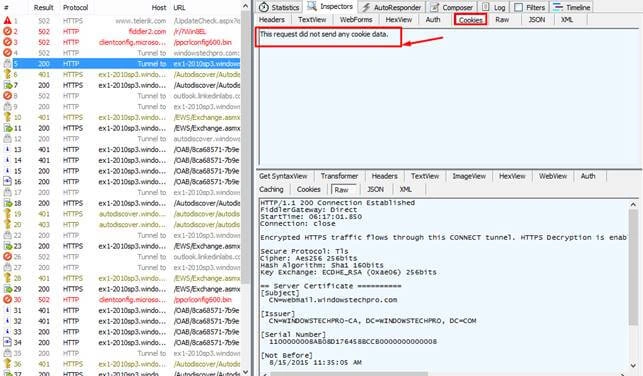This screenshot has height=376, width=643.
Task: Select request Cookies inspector tab
Action: coord(470,20)
